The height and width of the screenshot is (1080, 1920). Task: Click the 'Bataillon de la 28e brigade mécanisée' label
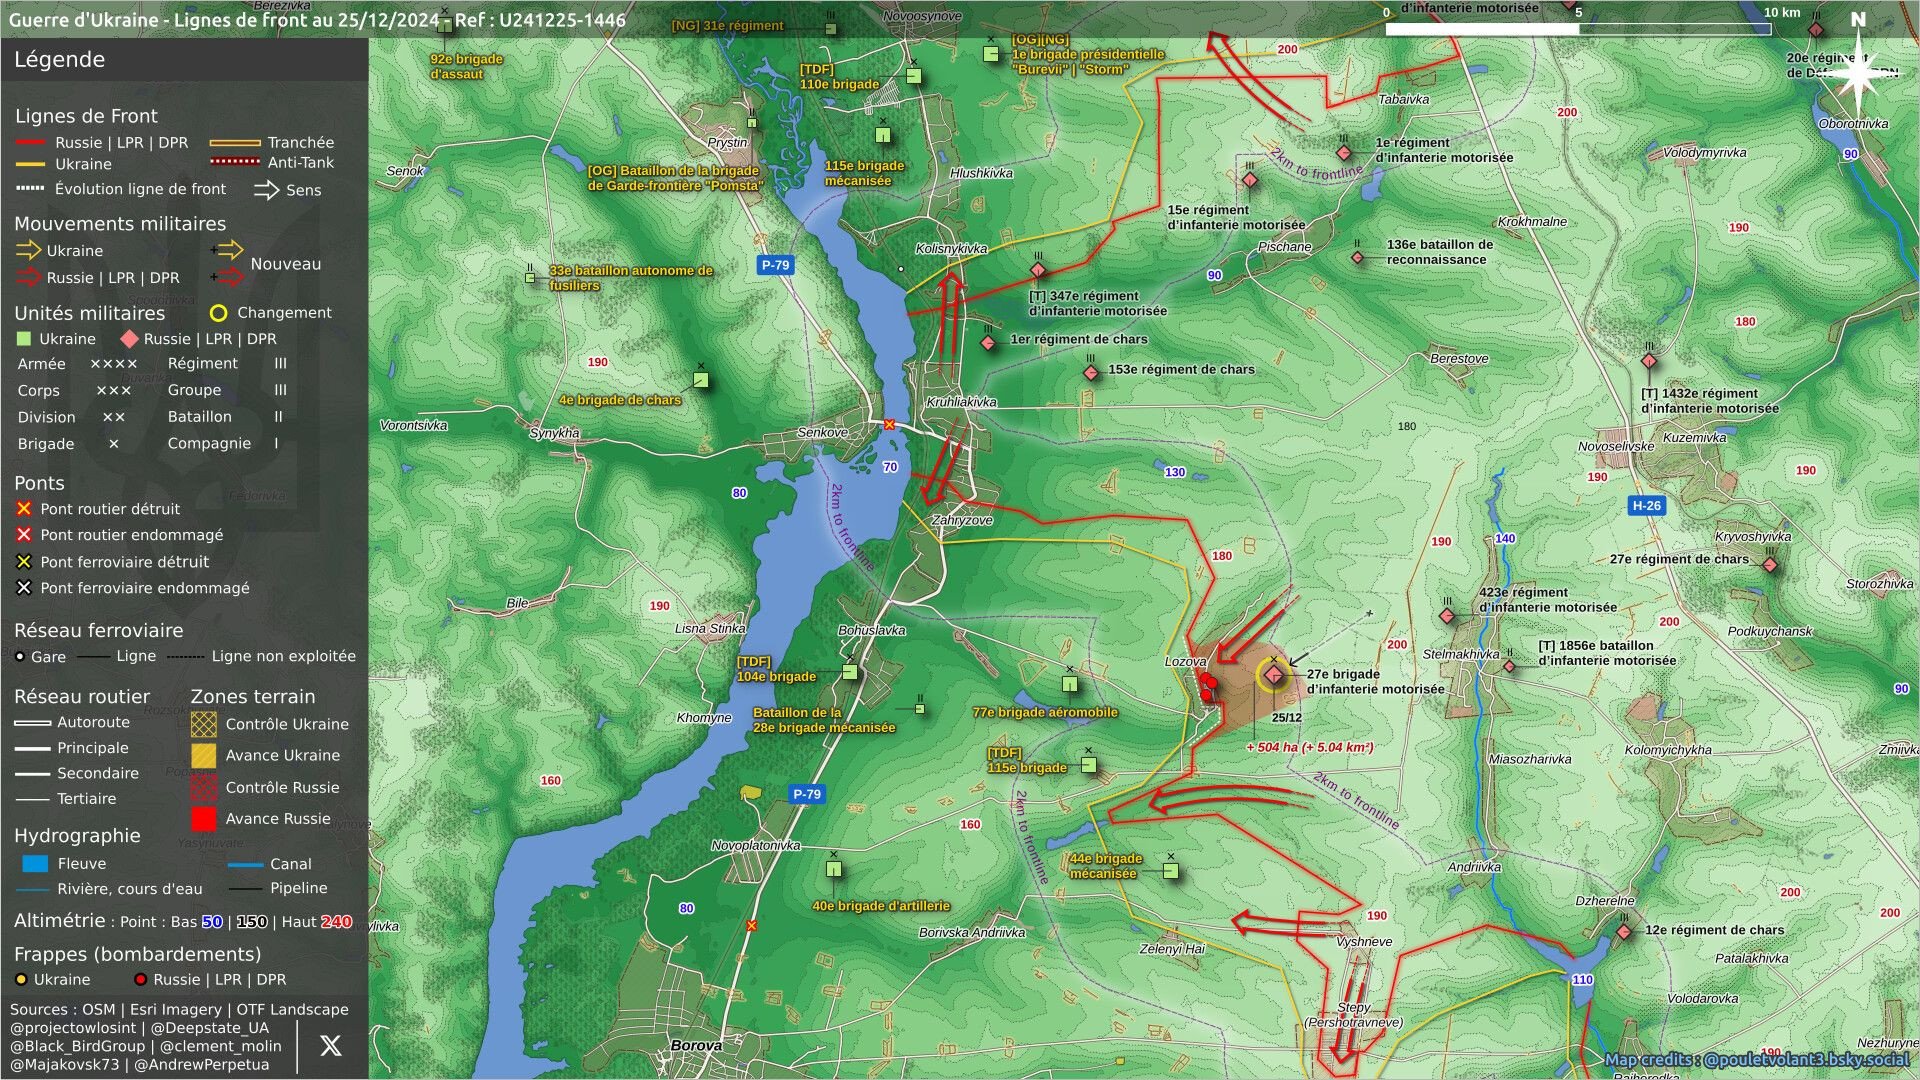pyautogui.click(x=824, y=720)
